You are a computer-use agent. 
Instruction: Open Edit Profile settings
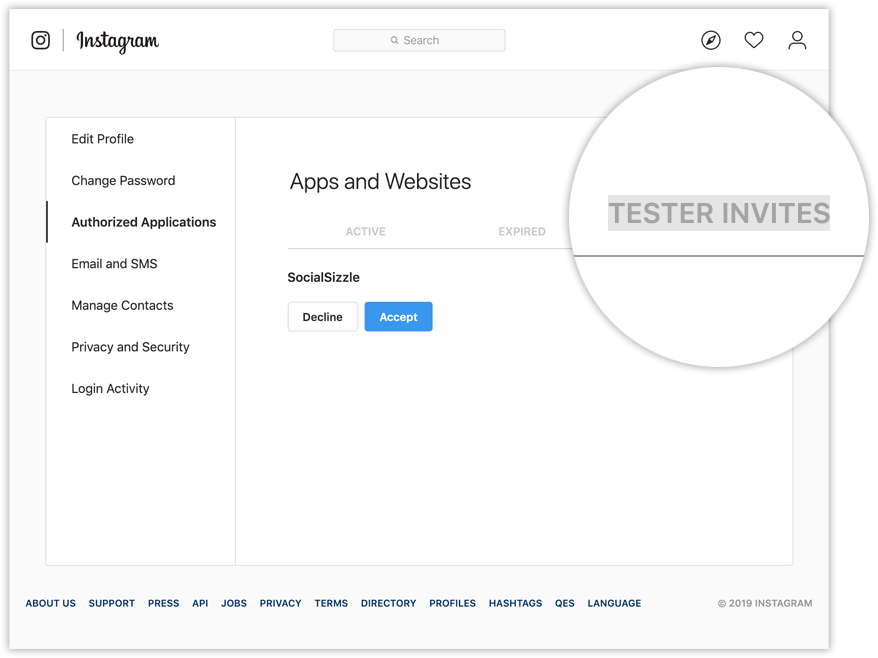[x=102, y=139]
